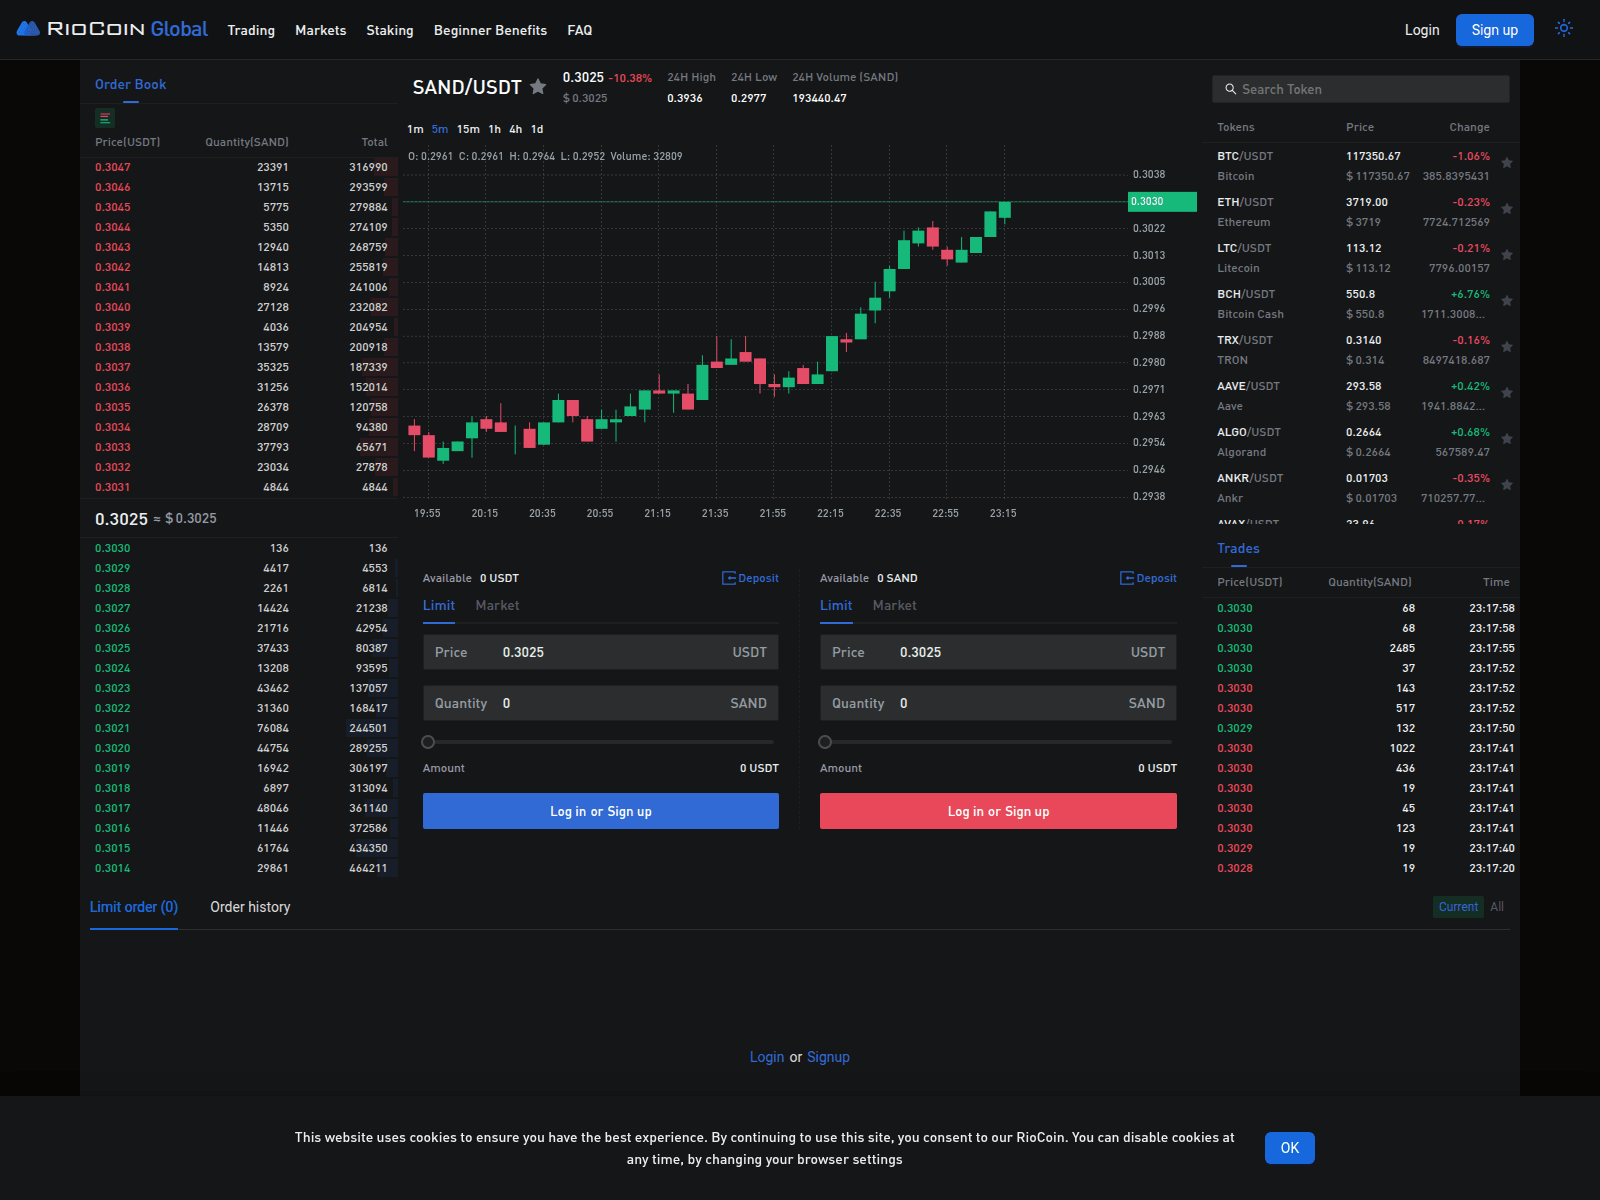Screen dimensions: 1600x1200
Task: Accept cookies with OK button
Action: tap(1289, 1148)
